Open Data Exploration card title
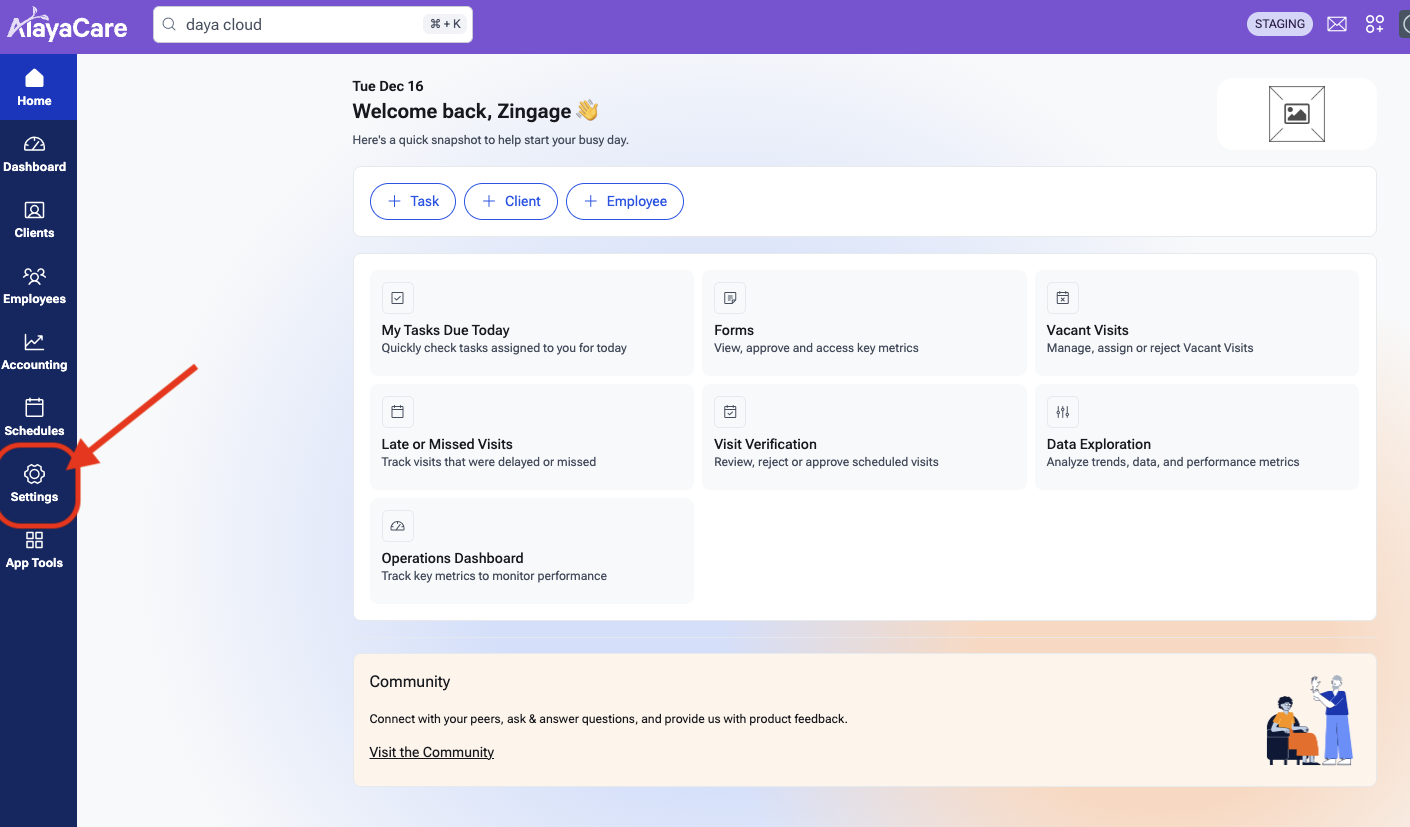The height and width of the screenshot is (827, 1410). coord(1099,444)
